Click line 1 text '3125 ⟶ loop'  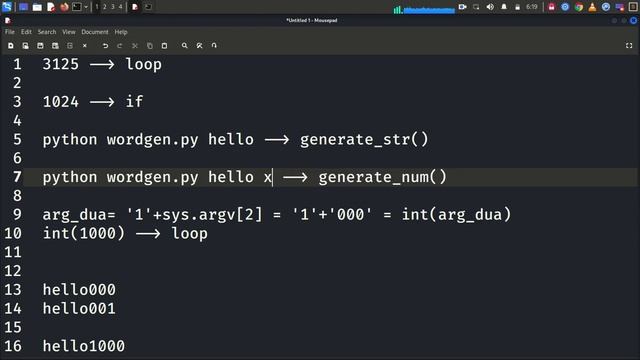coord(102,64)
